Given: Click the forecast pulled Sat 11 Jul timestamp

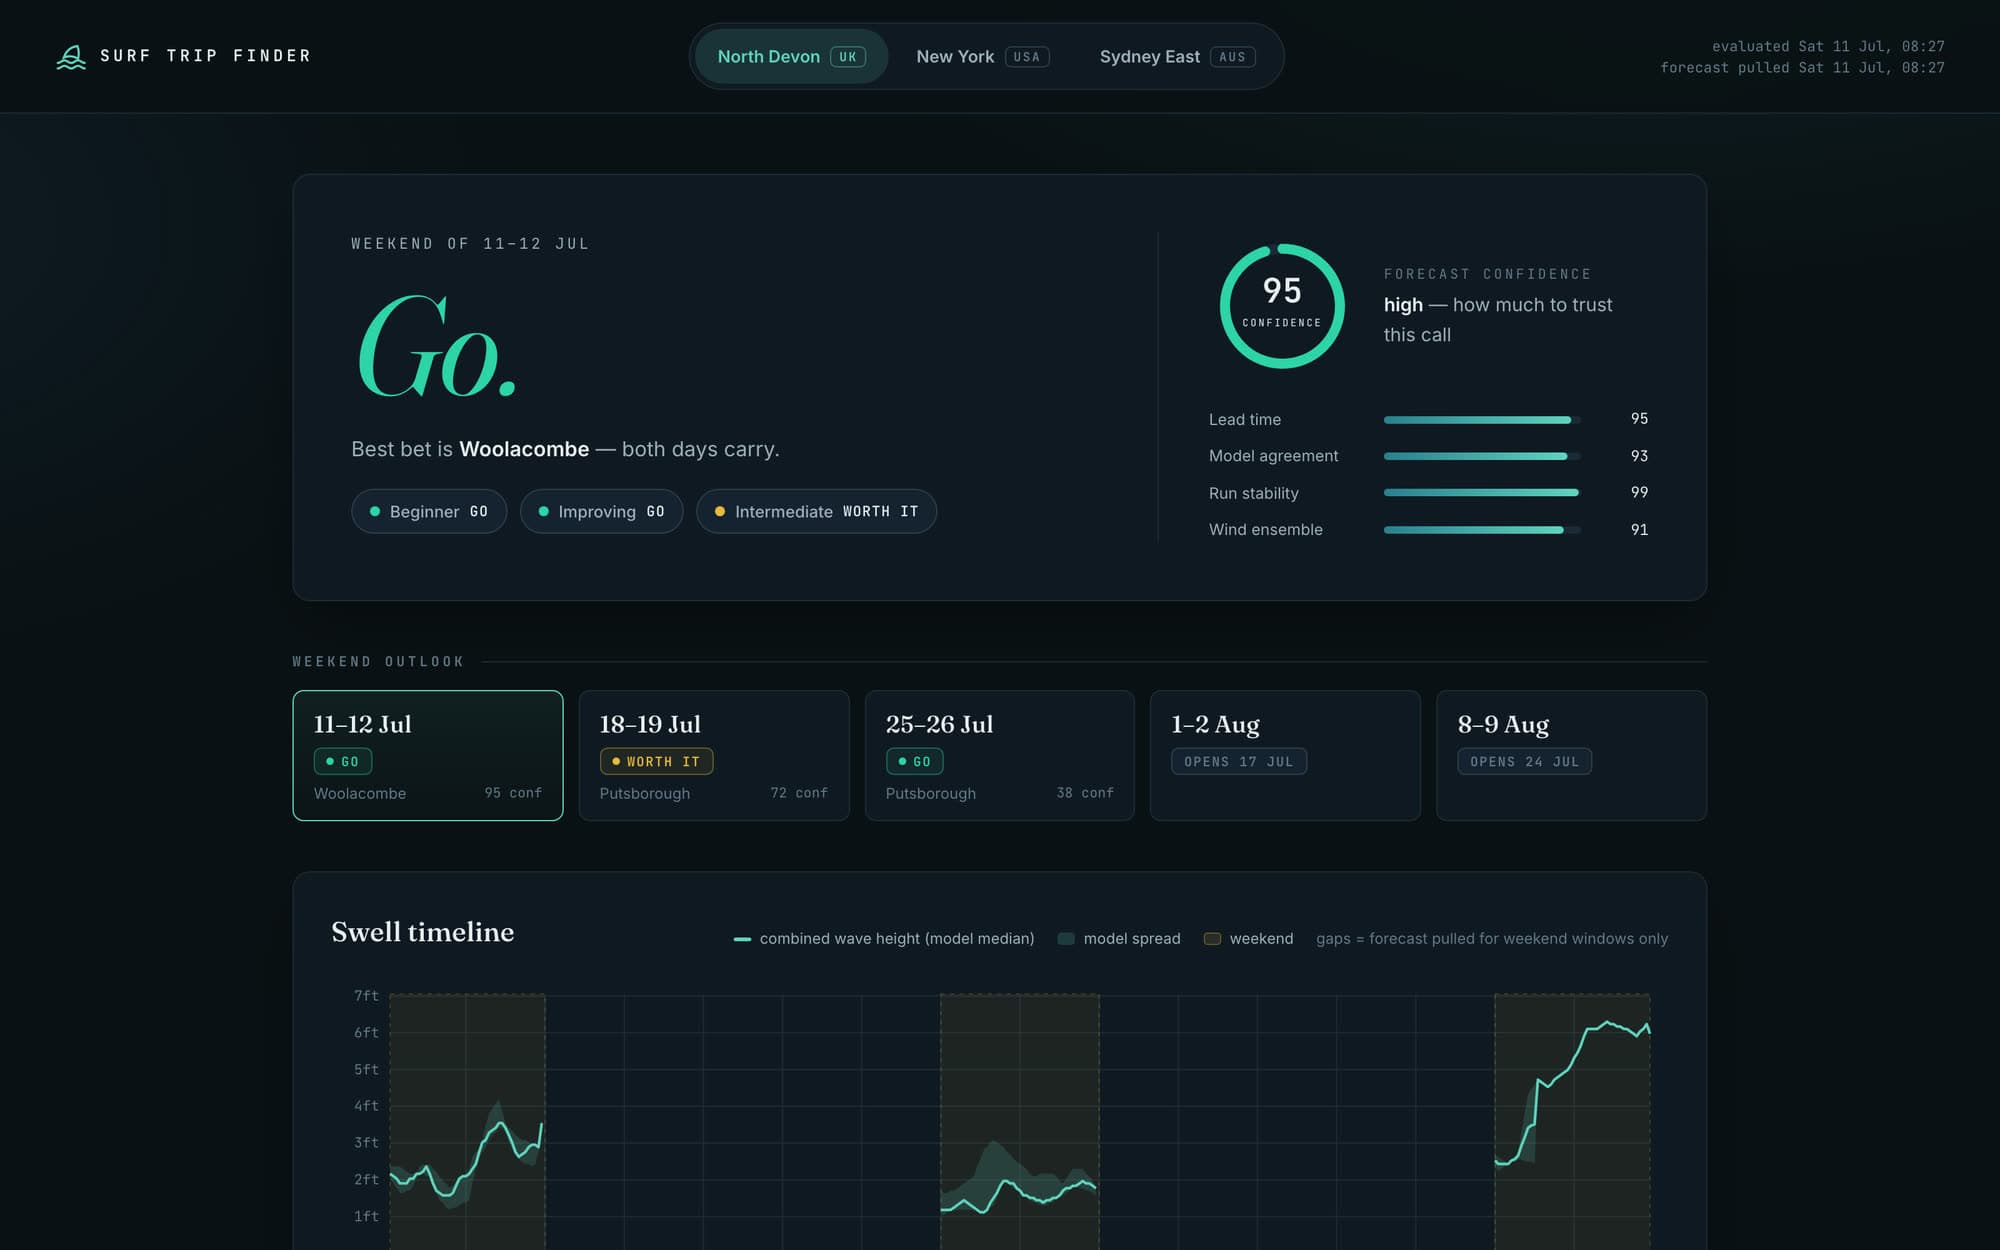Looking at the screenshot, I should tap(1803, 68).
